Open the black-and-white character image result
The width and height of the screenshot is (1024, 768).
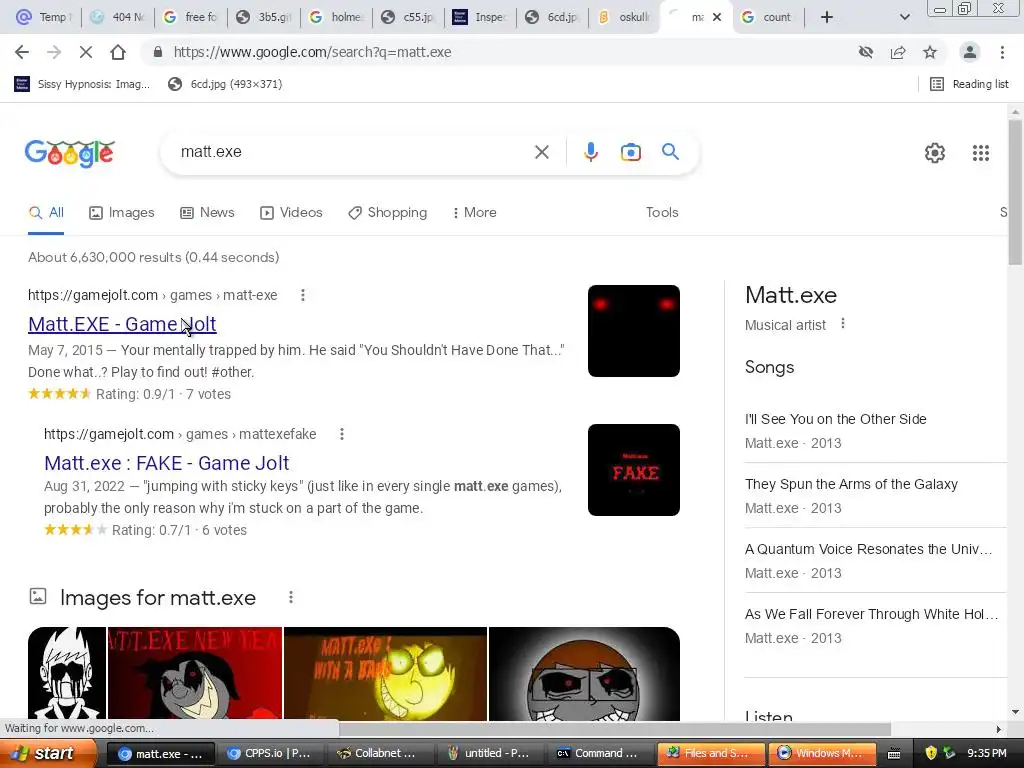67,673
